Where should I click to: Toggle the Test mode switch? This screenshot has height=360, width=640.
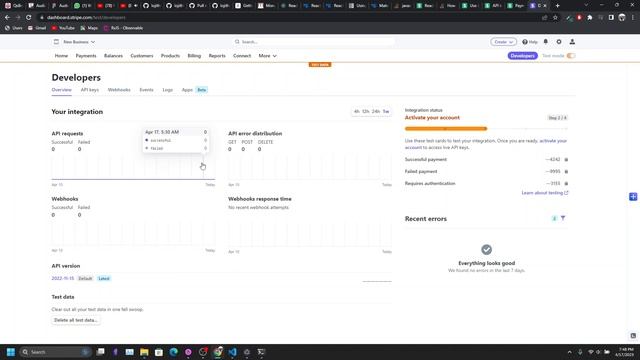(x=571, y=56)
